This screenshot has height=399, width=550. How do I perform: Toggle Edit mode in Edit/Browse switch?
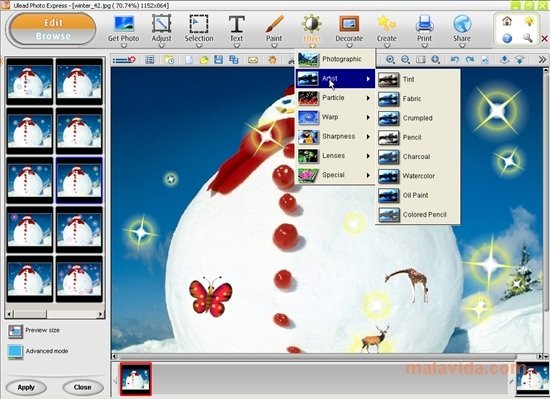pos(53,23)
